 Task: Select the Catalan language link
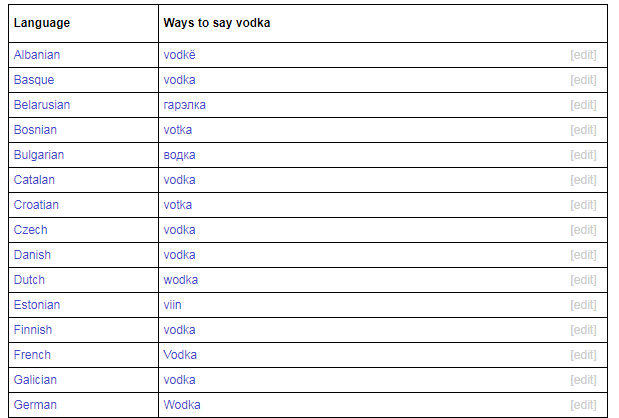coord(34,180)
